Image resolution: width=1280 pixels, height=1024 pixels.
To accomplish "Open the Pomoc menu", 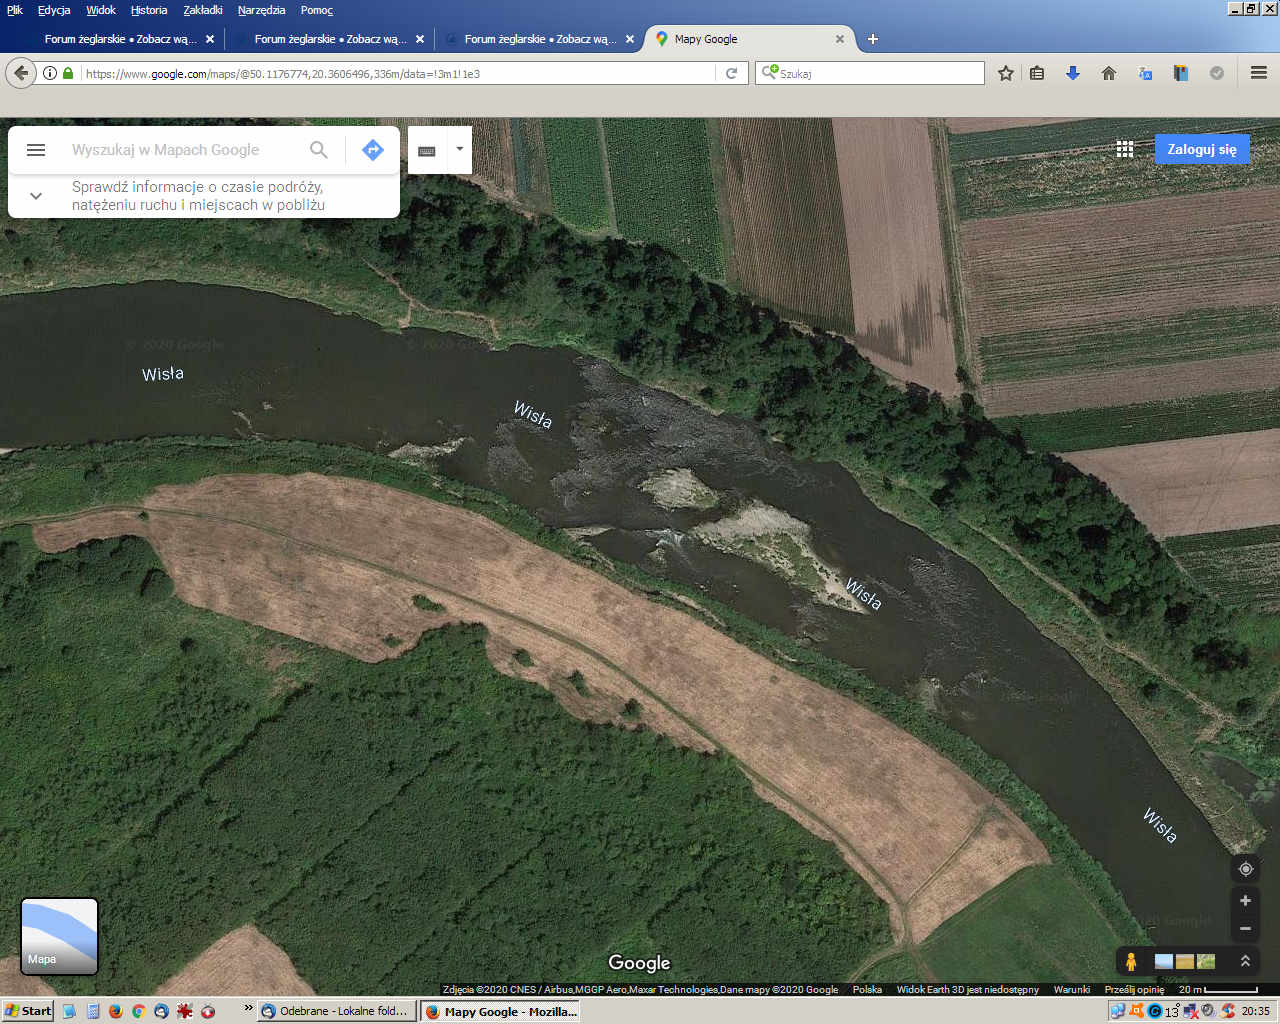I will click(x=317, y=10).
